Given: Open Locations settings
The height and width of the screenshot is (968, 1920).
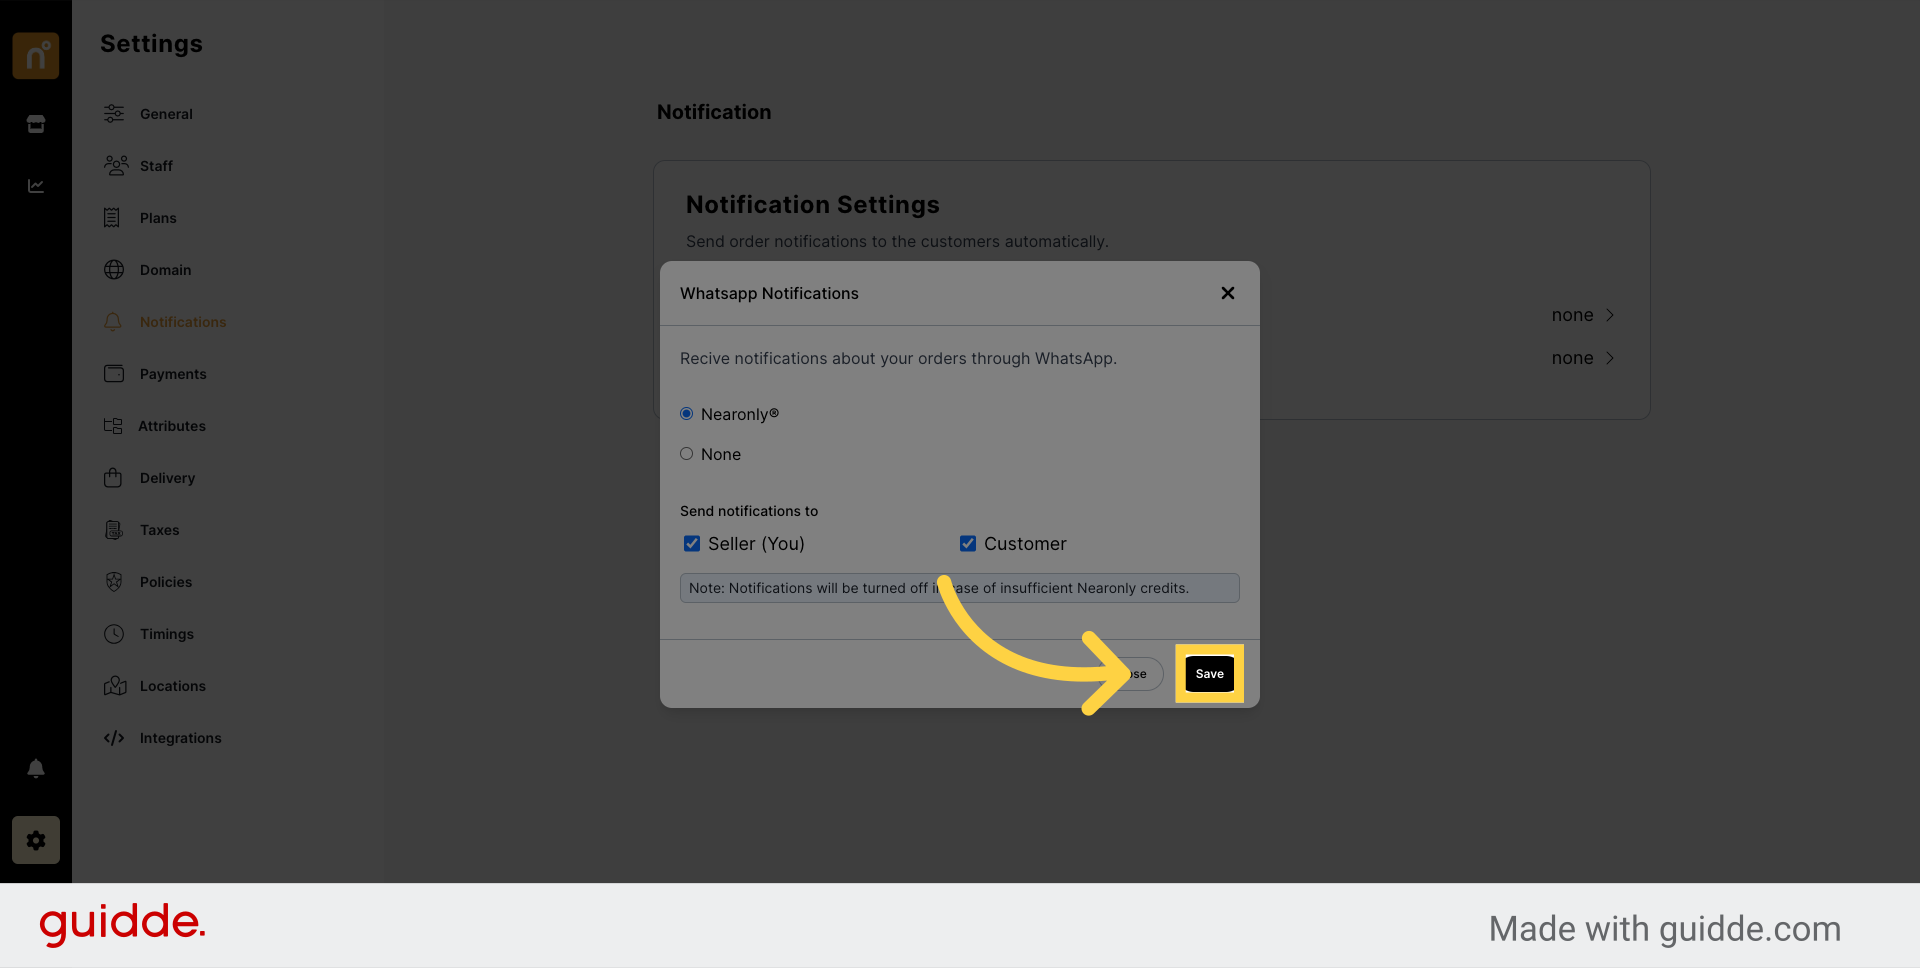Looking at the screenshot, I should pos(173,686).
